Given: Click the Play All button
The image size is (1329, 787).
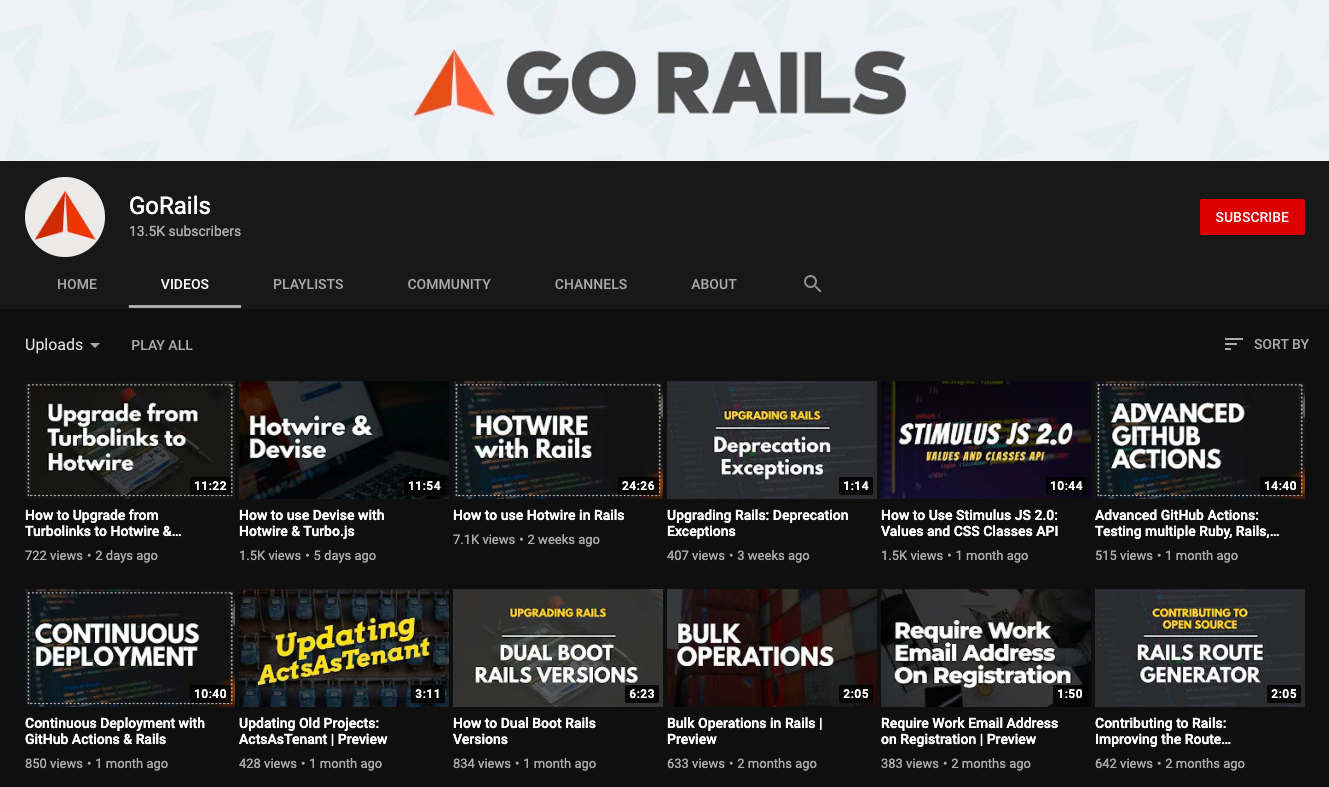Looking at the screenshot, I should coord(162,345).
